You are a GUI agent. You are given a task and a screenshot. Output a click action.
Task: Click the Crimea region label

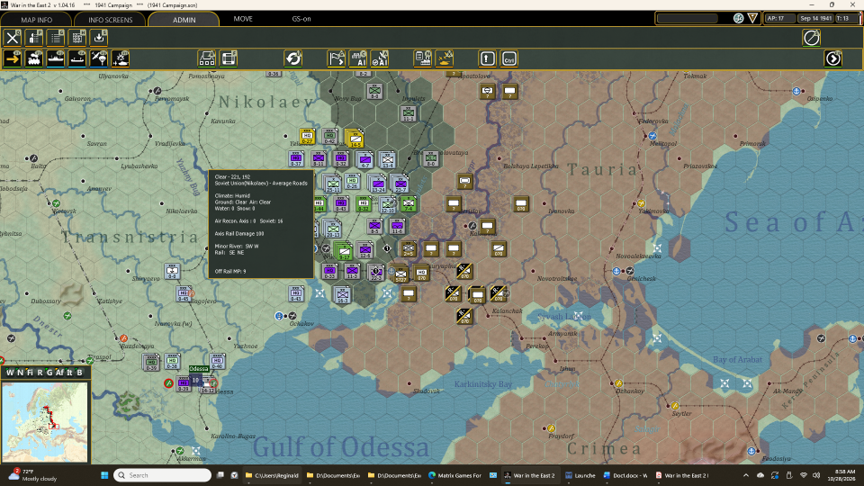pyautogui.click(x=604, y=449)
